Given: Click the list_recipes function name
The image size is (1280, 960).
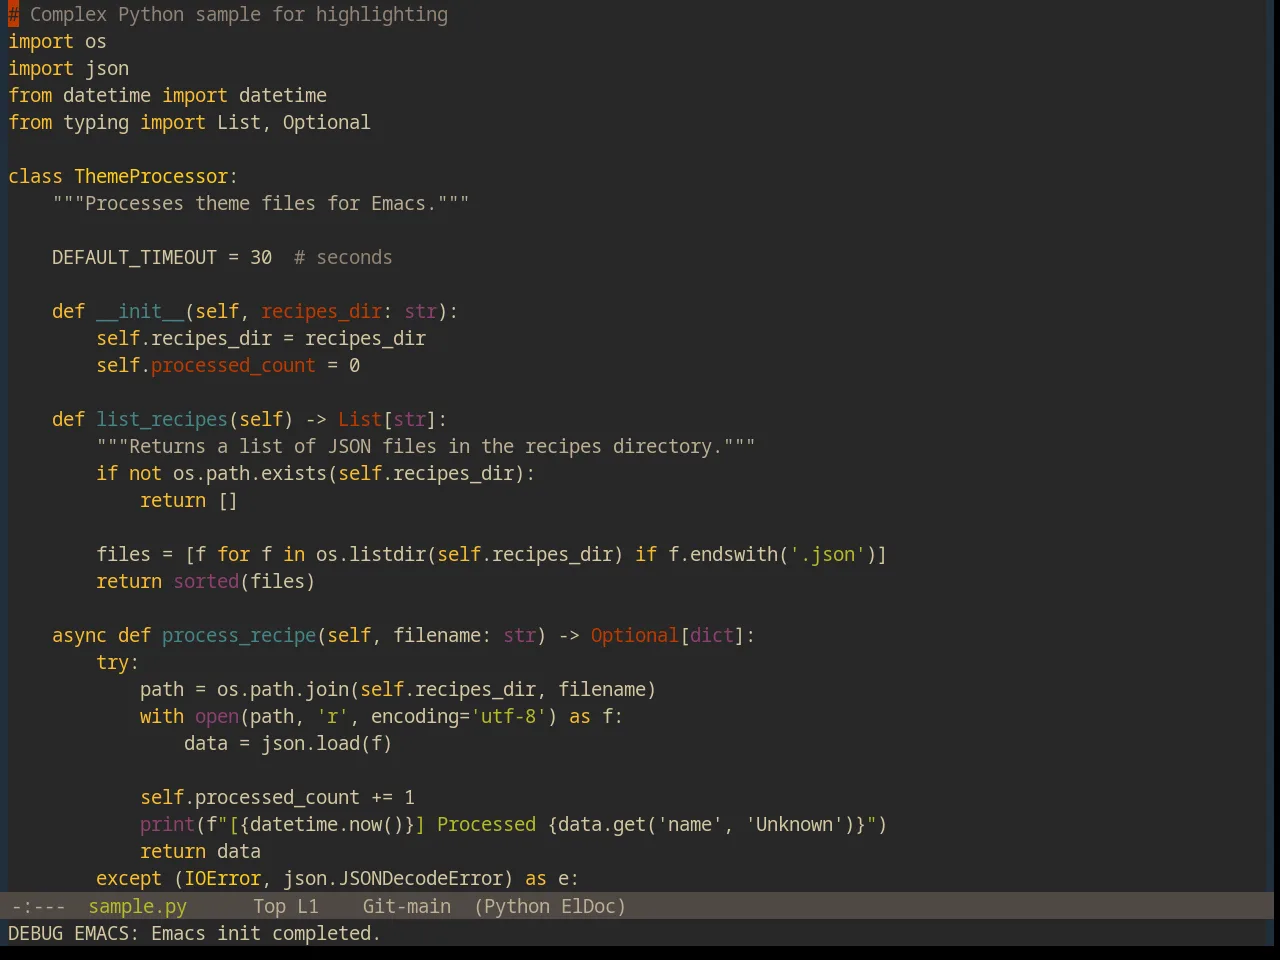Looking at the screenshot, I should [x=162, y=419].
